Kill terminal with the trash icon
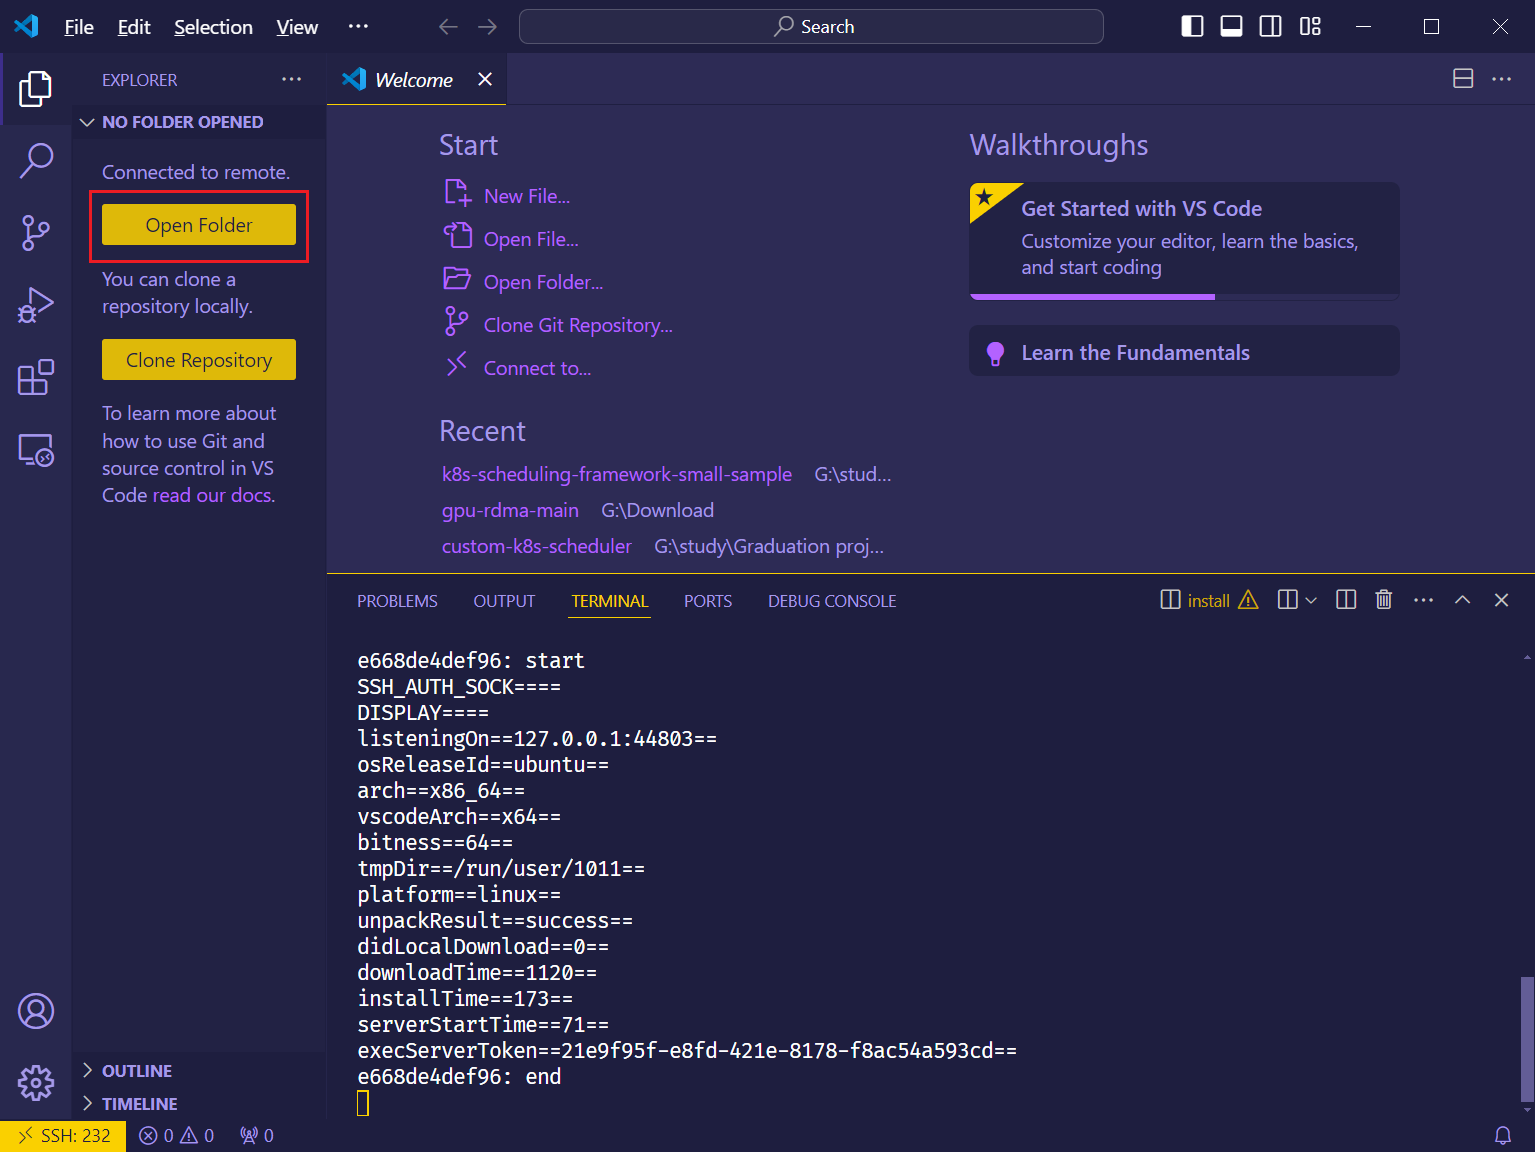The image size is (1535, 1152). pos(1384,600)
